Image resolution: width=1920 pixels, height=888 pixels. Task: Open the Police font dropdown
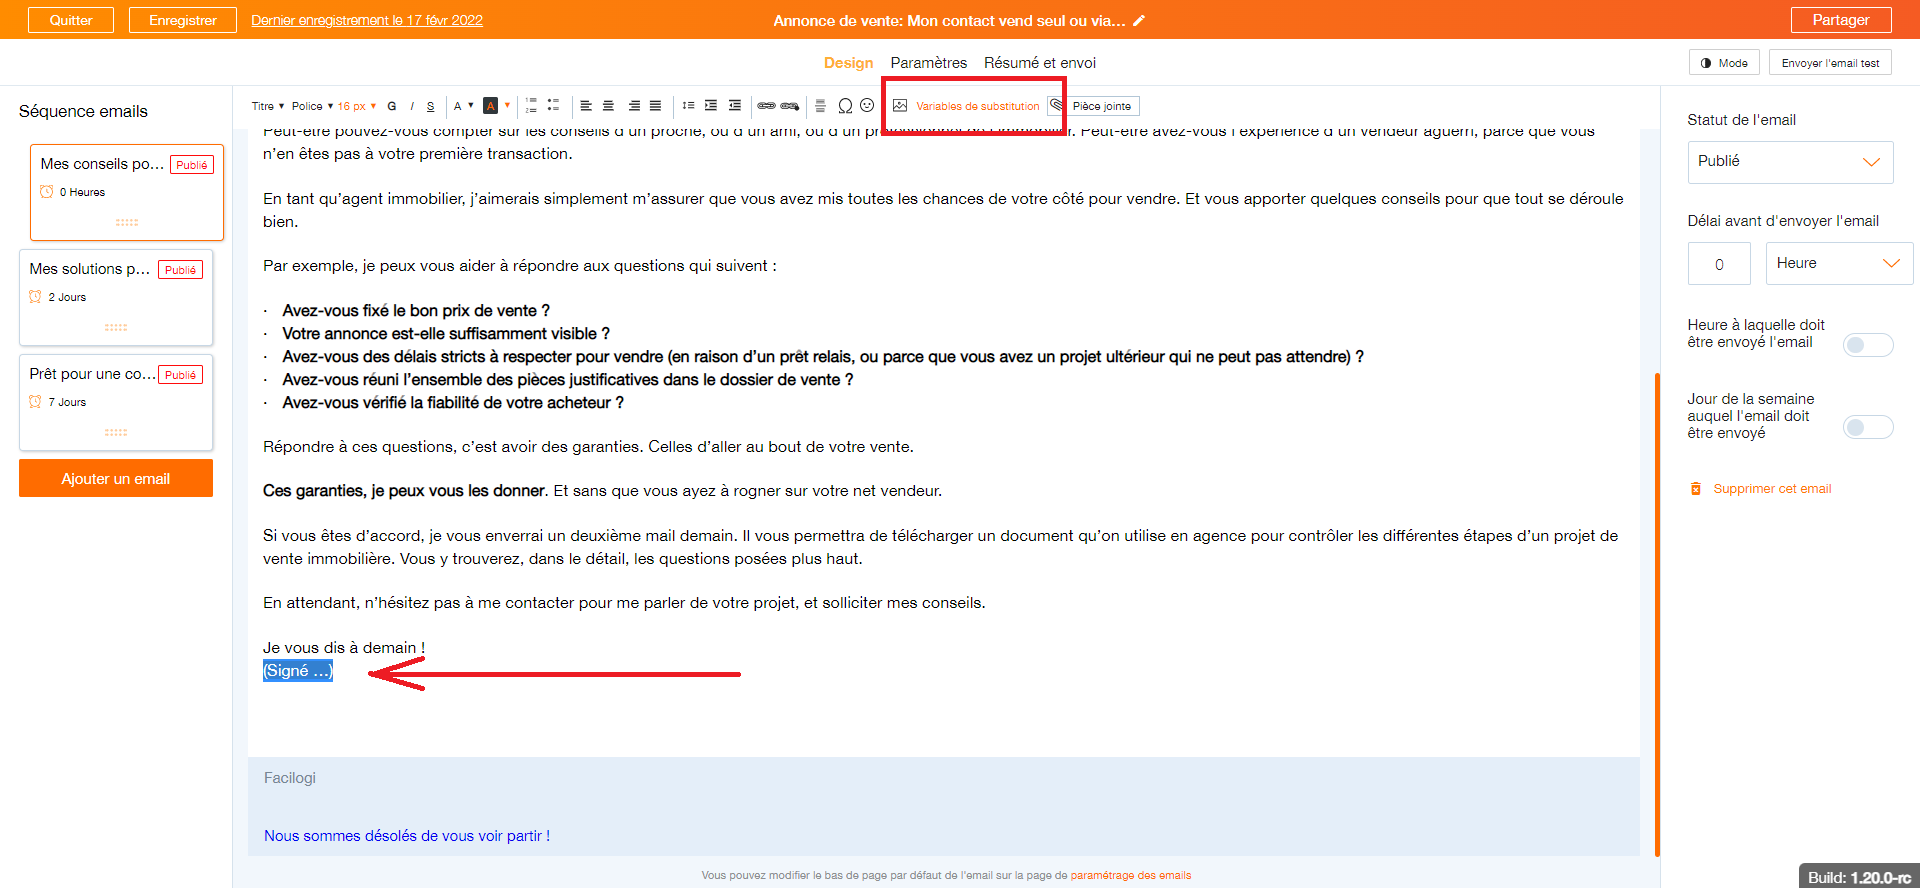(312, 106)
